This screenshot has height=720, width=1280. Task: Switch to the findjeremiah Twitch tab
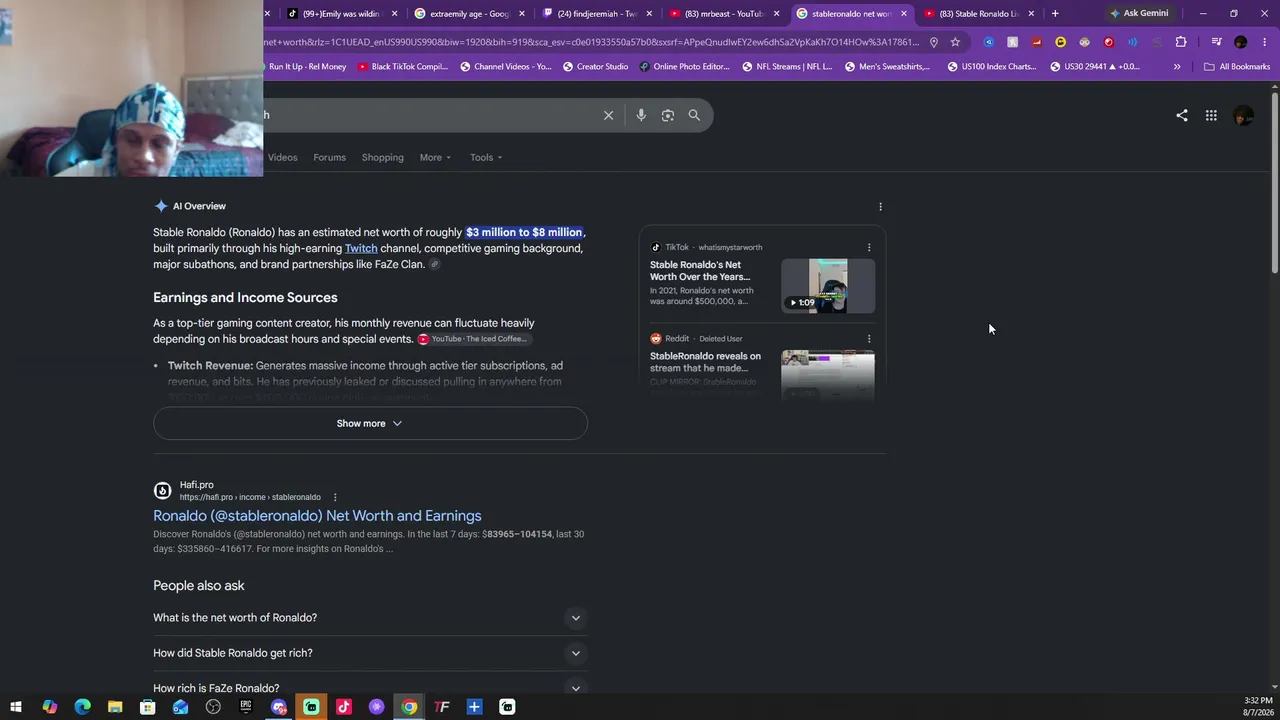(x=597, y=14)
